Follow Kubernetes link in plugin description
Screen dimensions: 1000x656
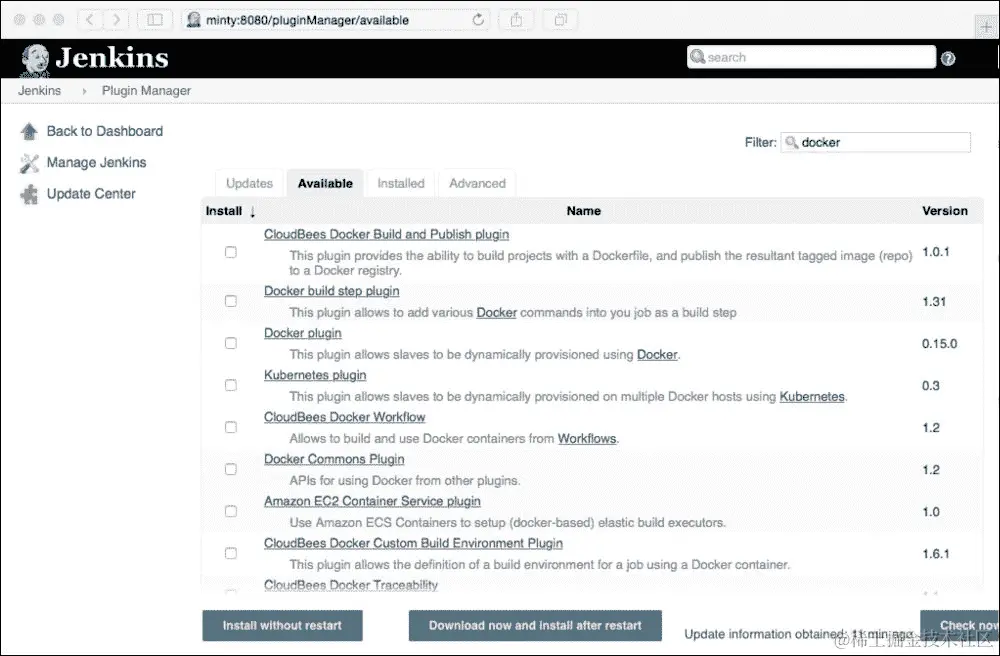point(812,397)
